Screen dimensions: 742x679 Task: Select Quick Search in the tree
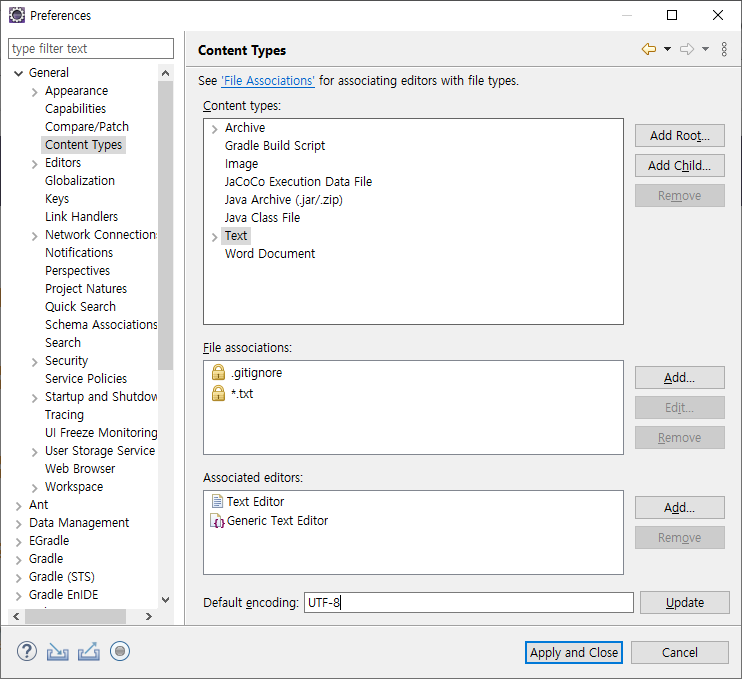(x=80, y=307)
